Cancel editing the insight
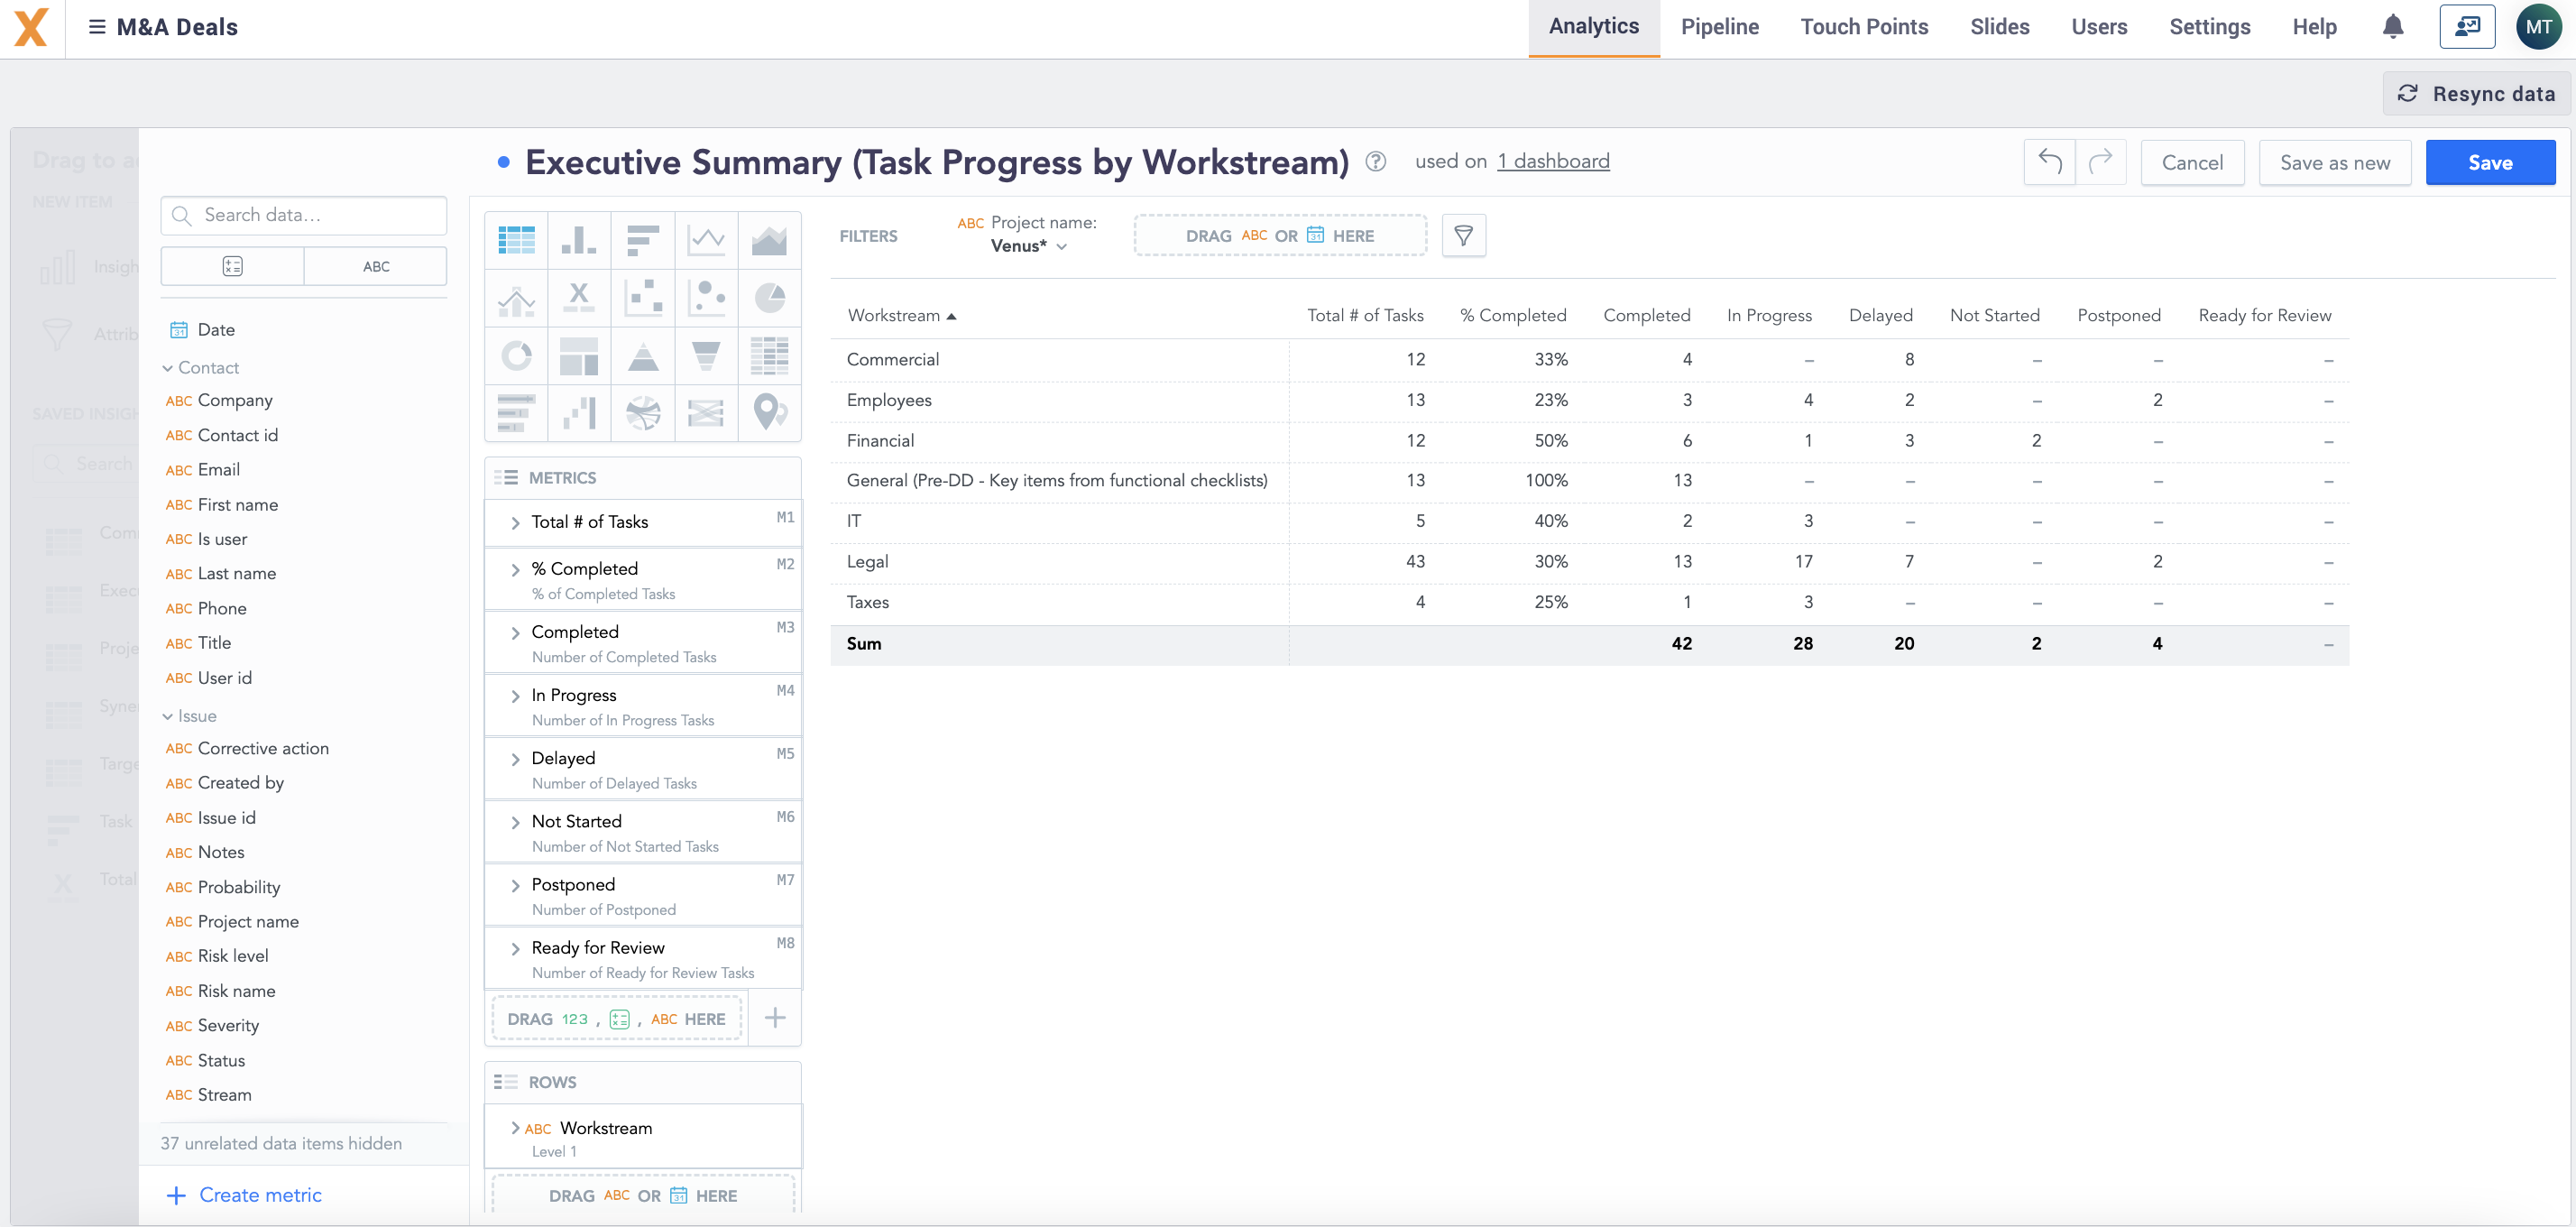The image size is (2576, 1227). pos(2192,162)
